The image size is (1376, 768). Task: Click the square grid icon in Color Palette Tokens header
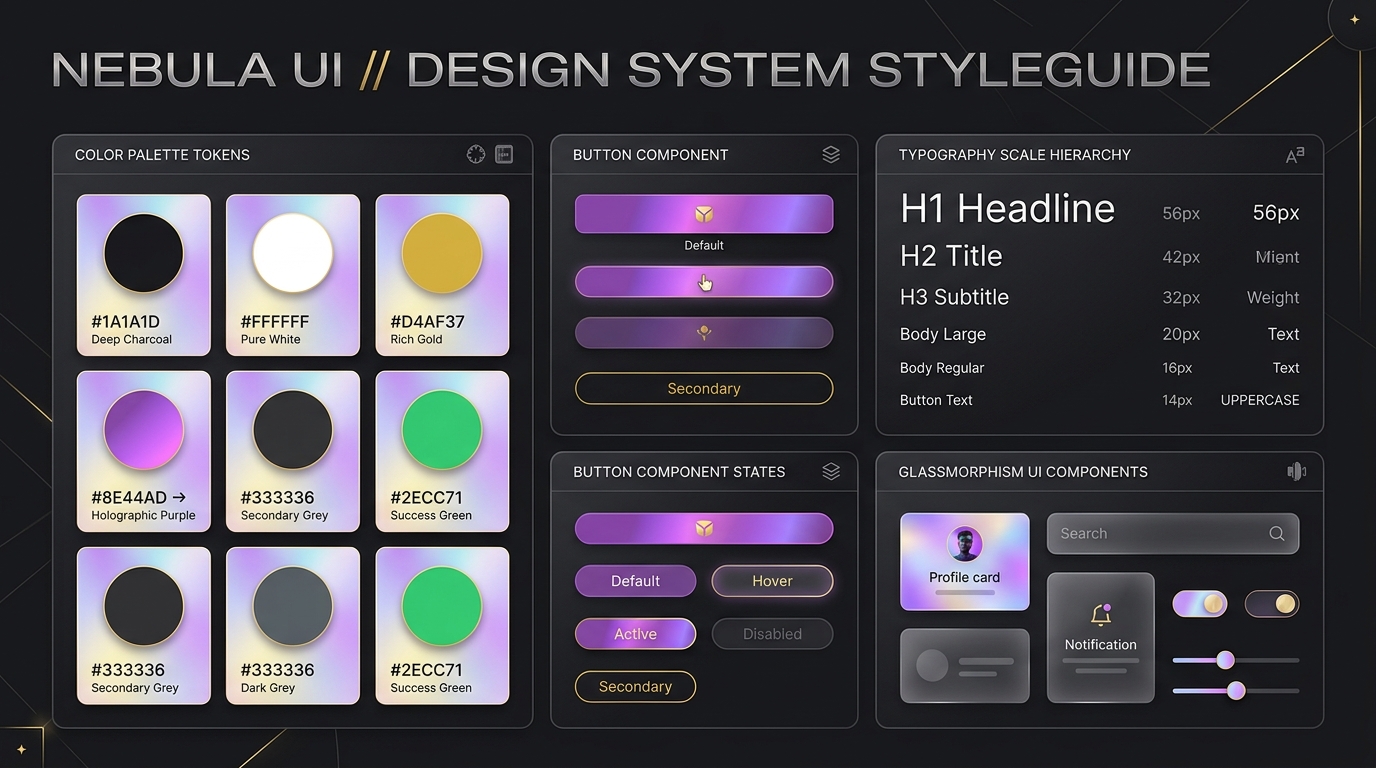504,154
